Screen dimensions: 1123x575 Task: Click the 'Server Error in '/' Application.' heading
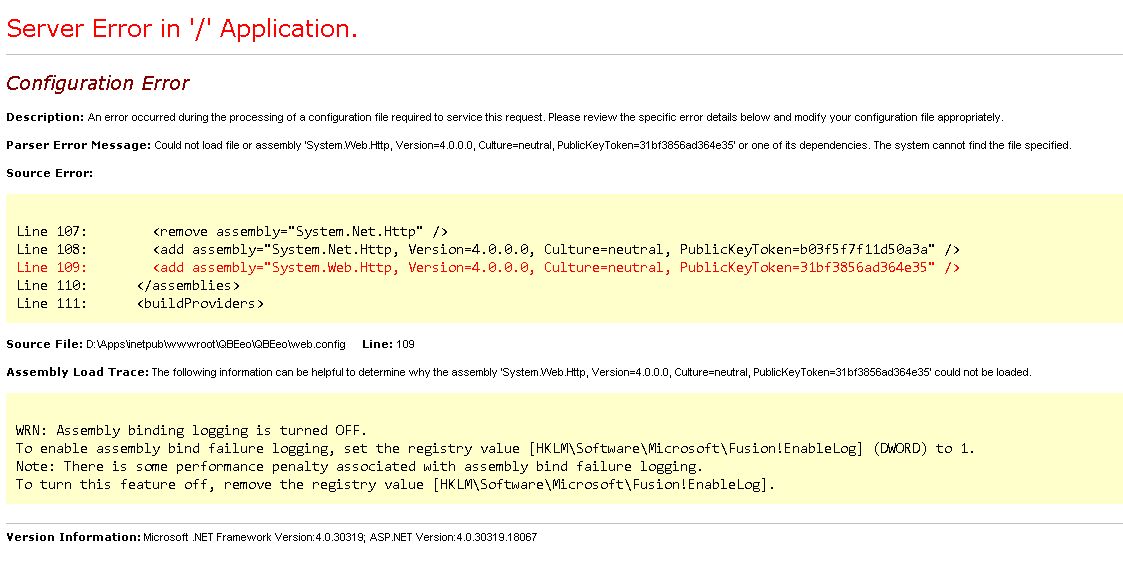[x=182, y=29]
